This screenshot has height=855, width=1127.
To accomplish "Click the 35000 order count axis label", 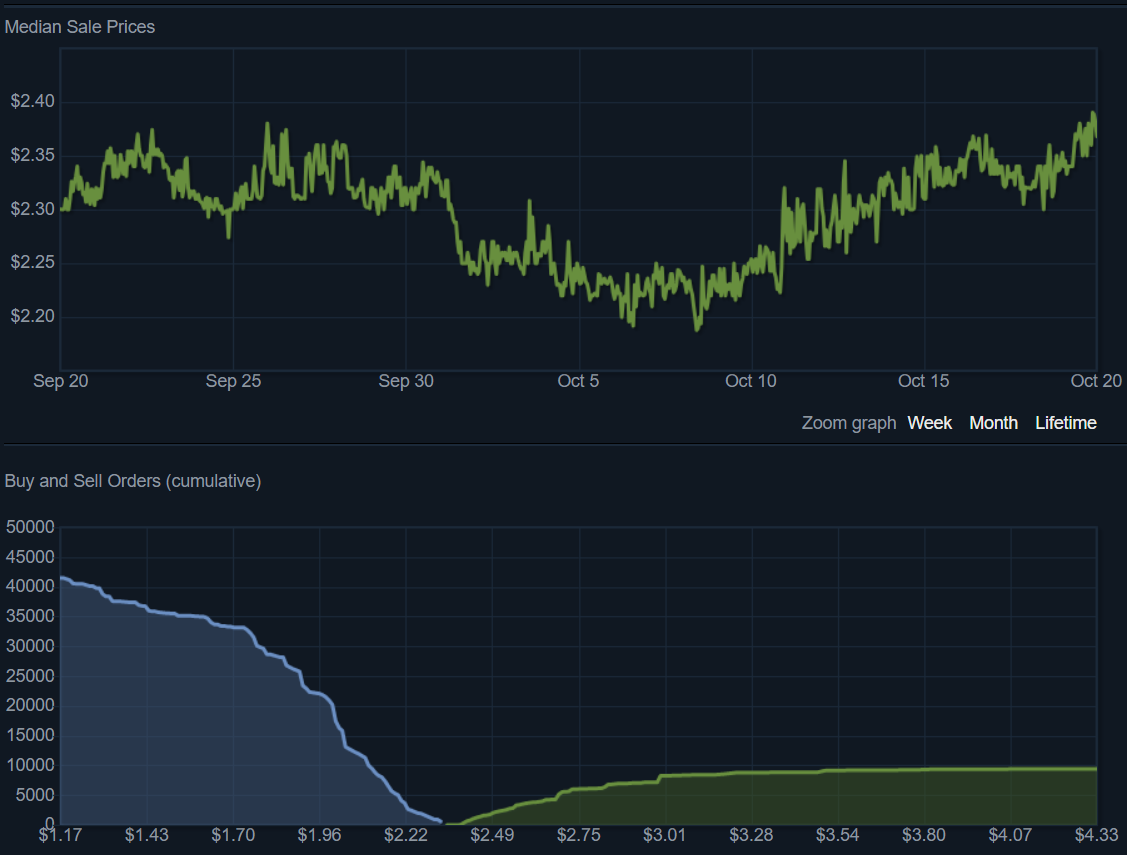I will (30, 616).
